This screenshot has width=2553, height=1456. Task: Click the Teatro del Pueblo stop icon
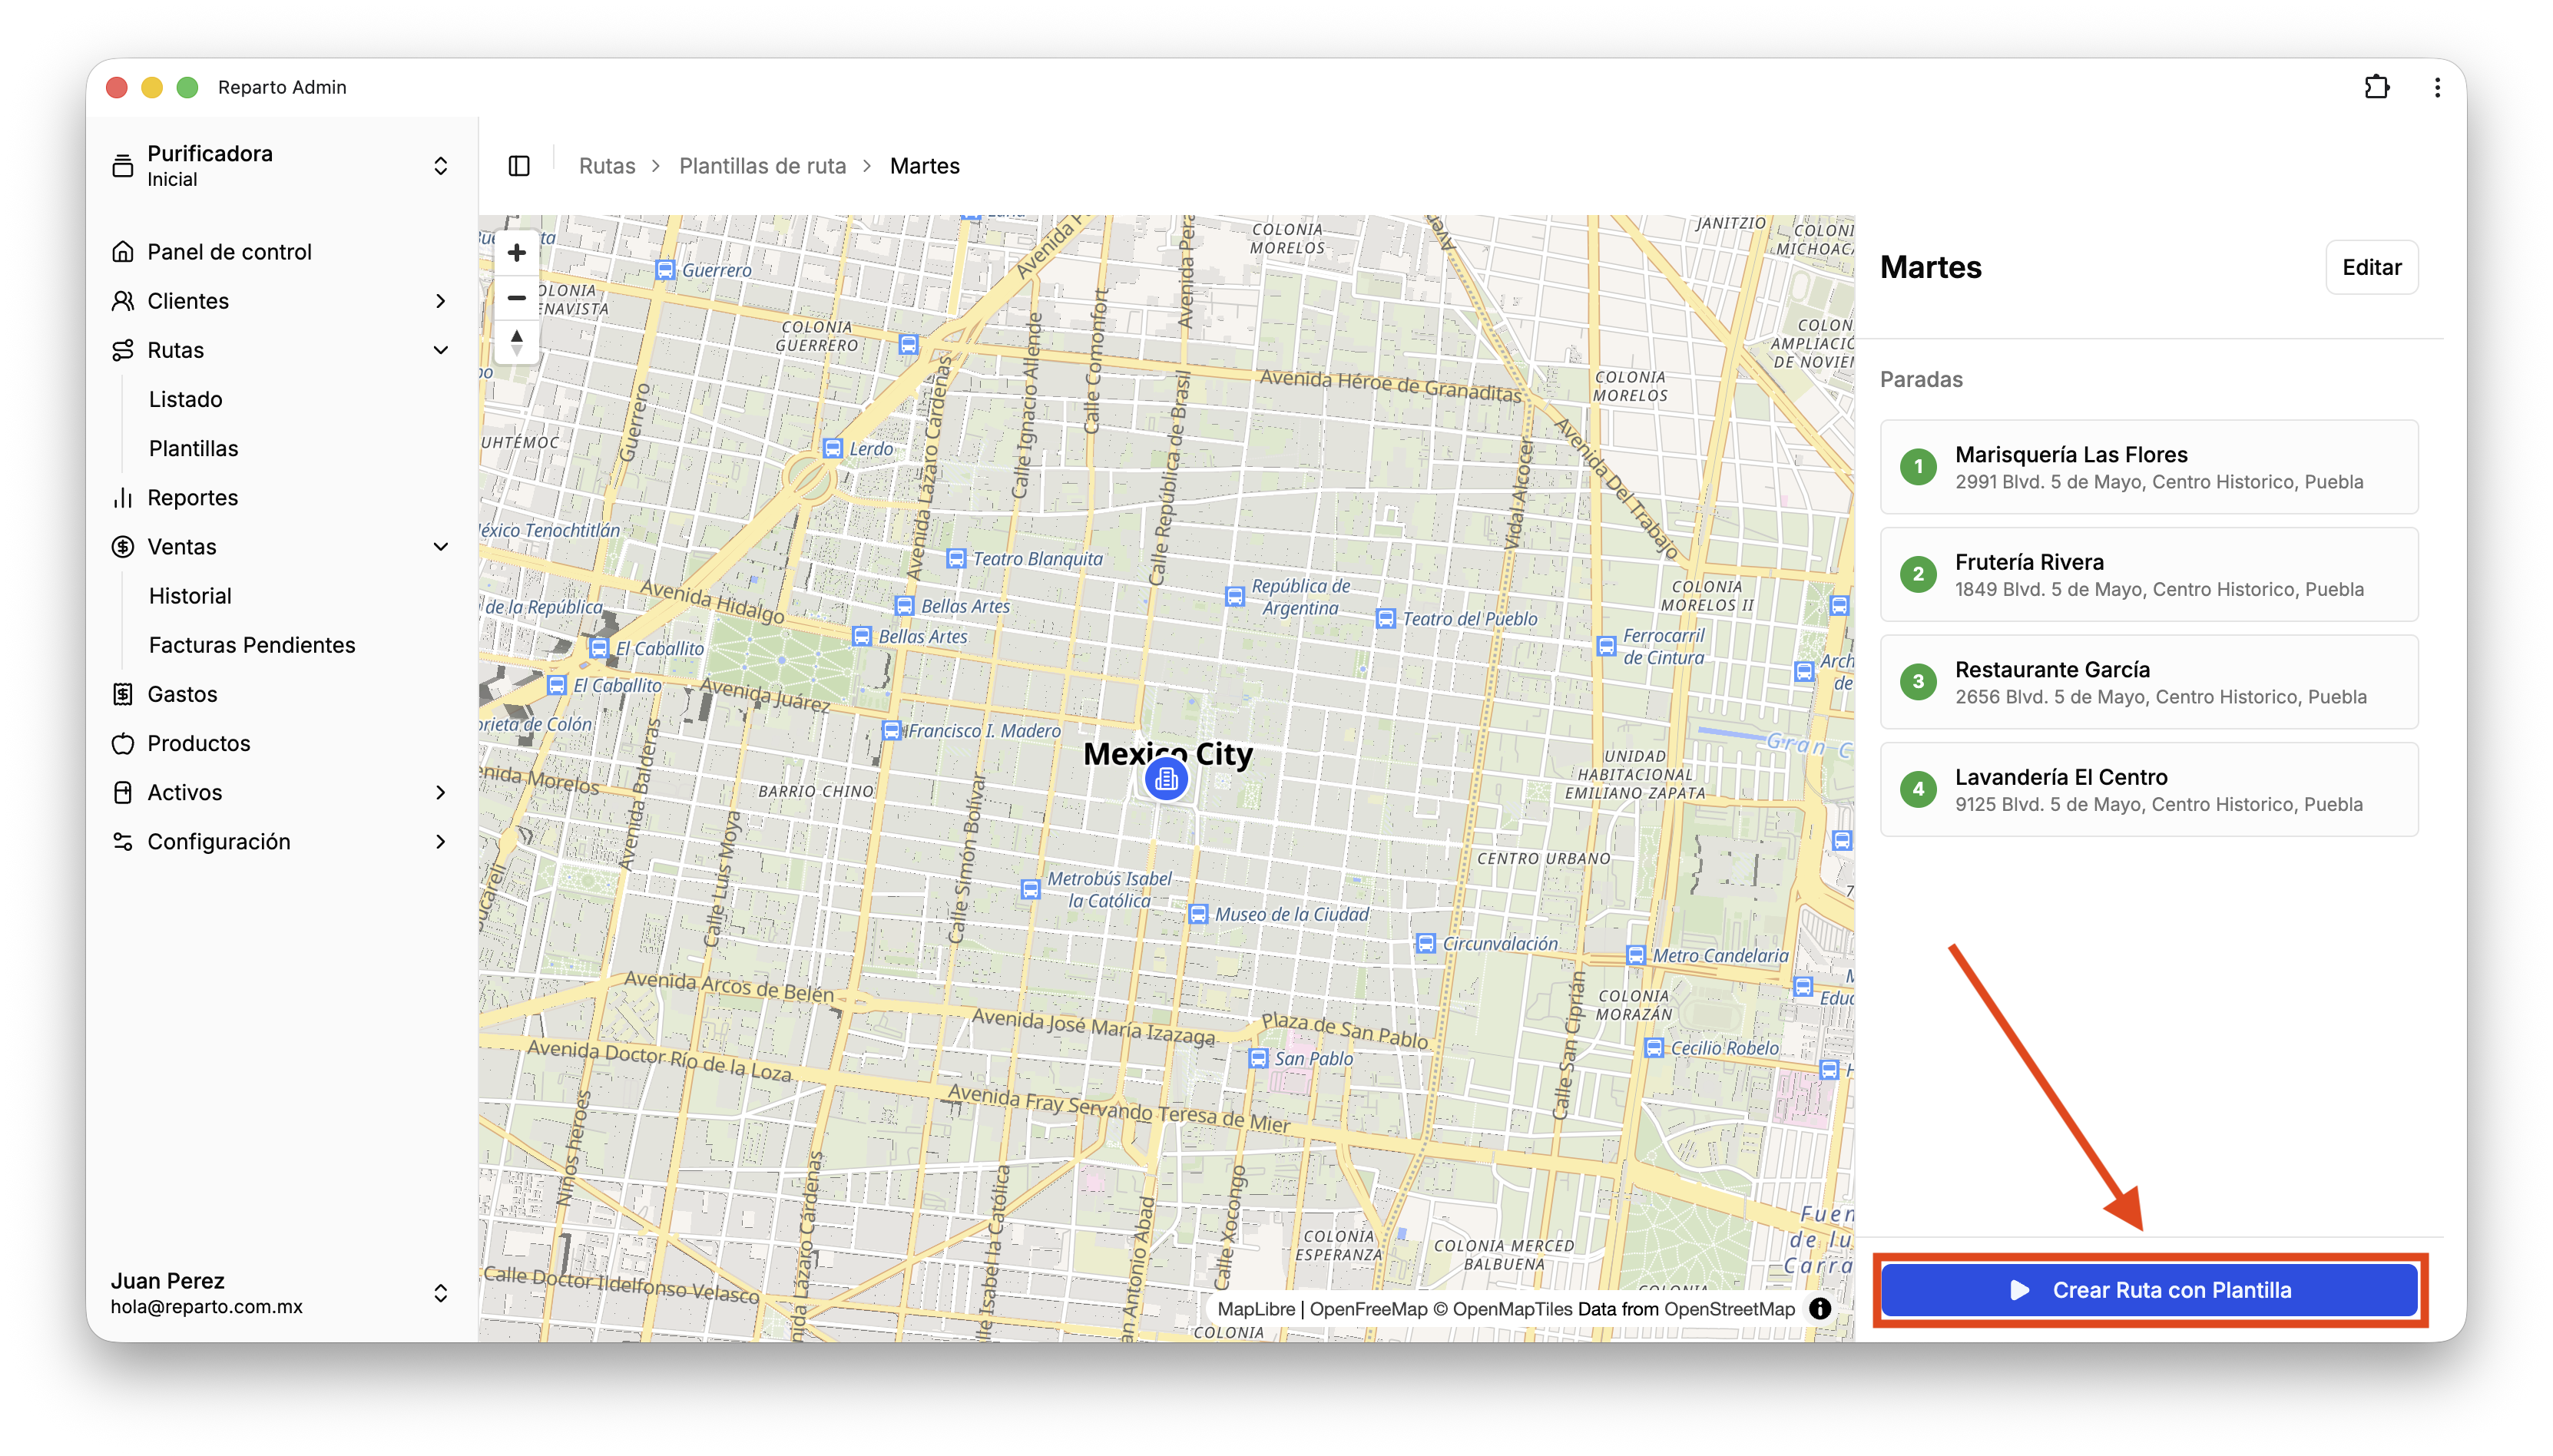1385,619
